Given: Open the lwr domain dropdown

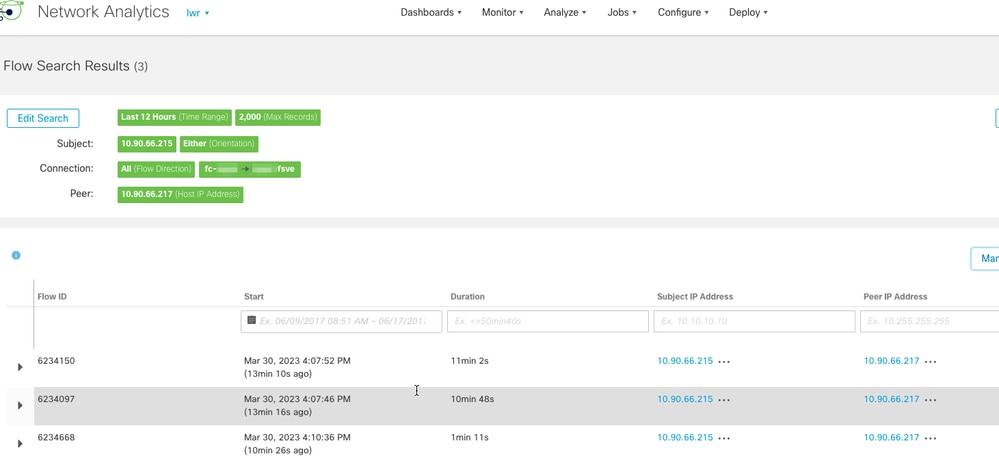Looking at the screenshot, I should click(x=198, y=13).
